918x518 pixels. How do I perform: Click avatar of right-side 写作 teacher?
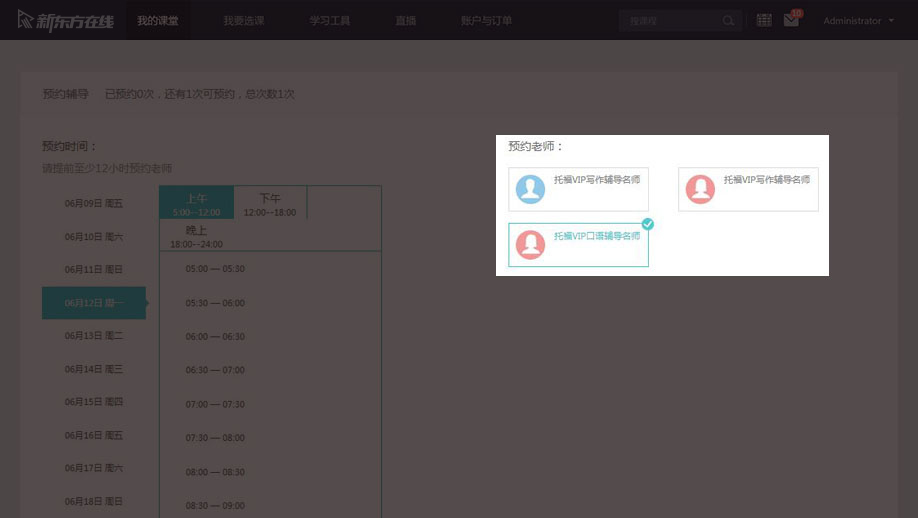click(x=700, y=189)
